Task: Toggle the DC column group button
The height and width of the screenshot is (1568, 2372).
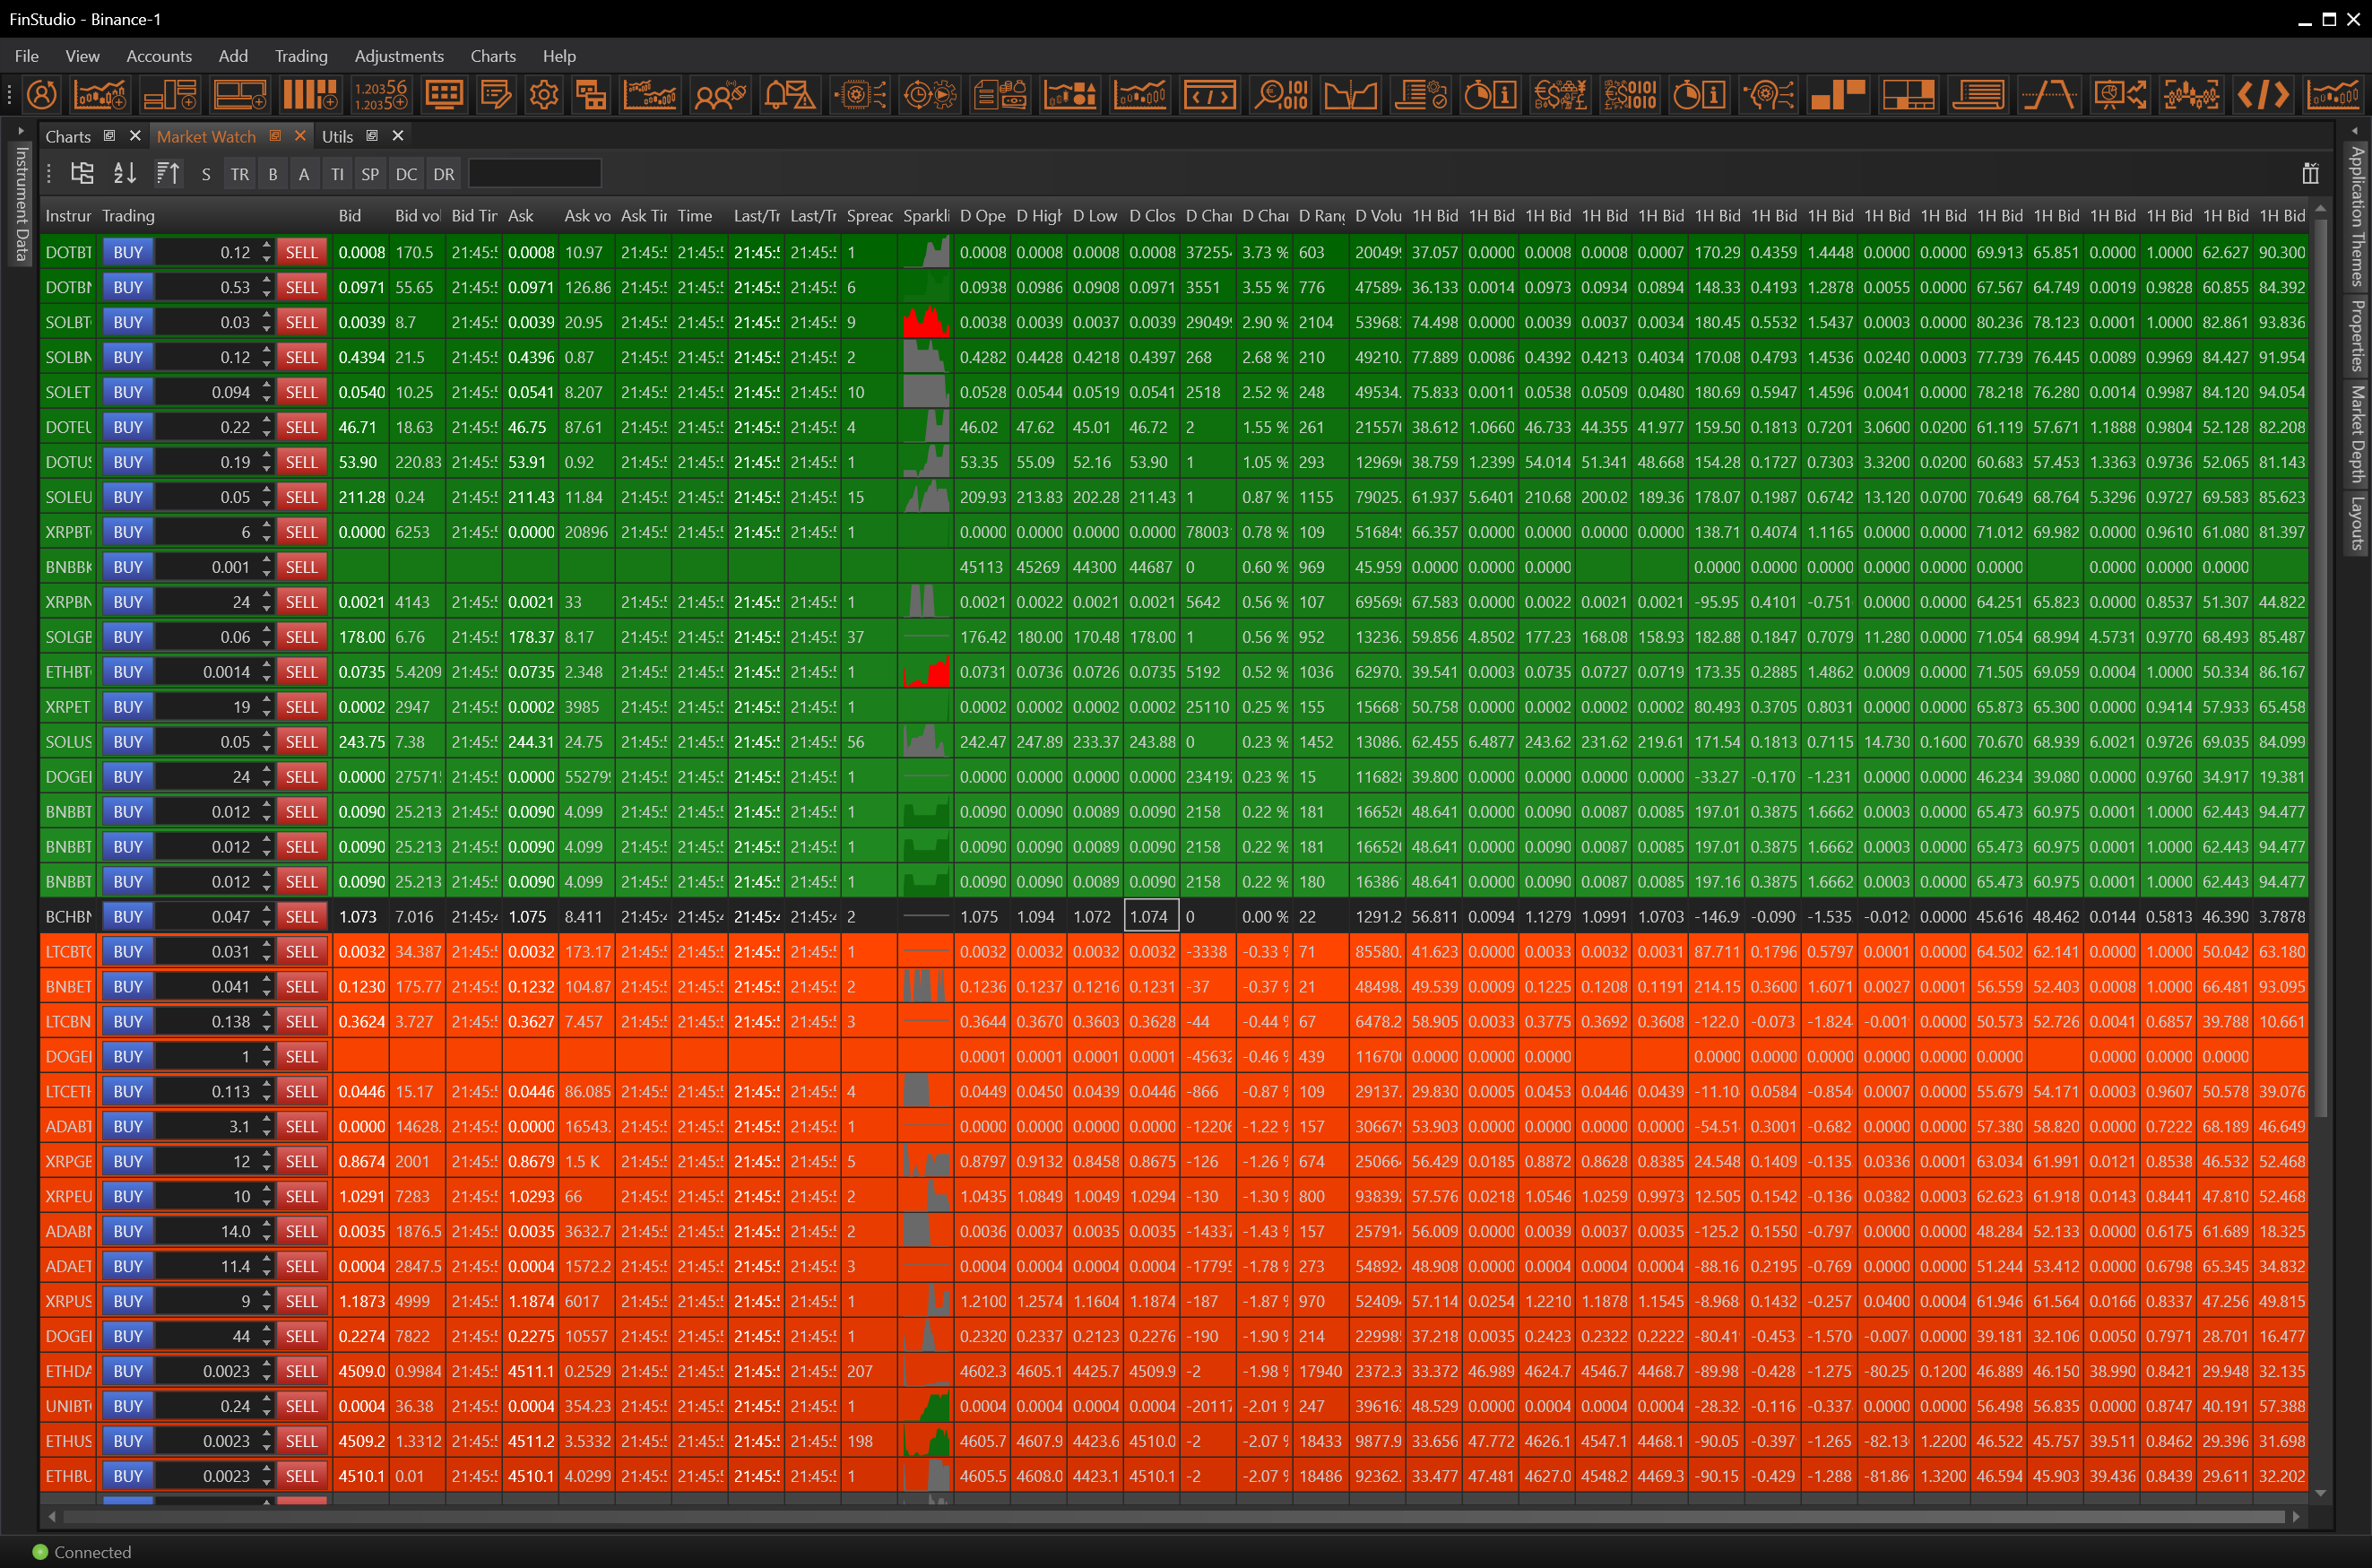Action: tap(406, 174)
